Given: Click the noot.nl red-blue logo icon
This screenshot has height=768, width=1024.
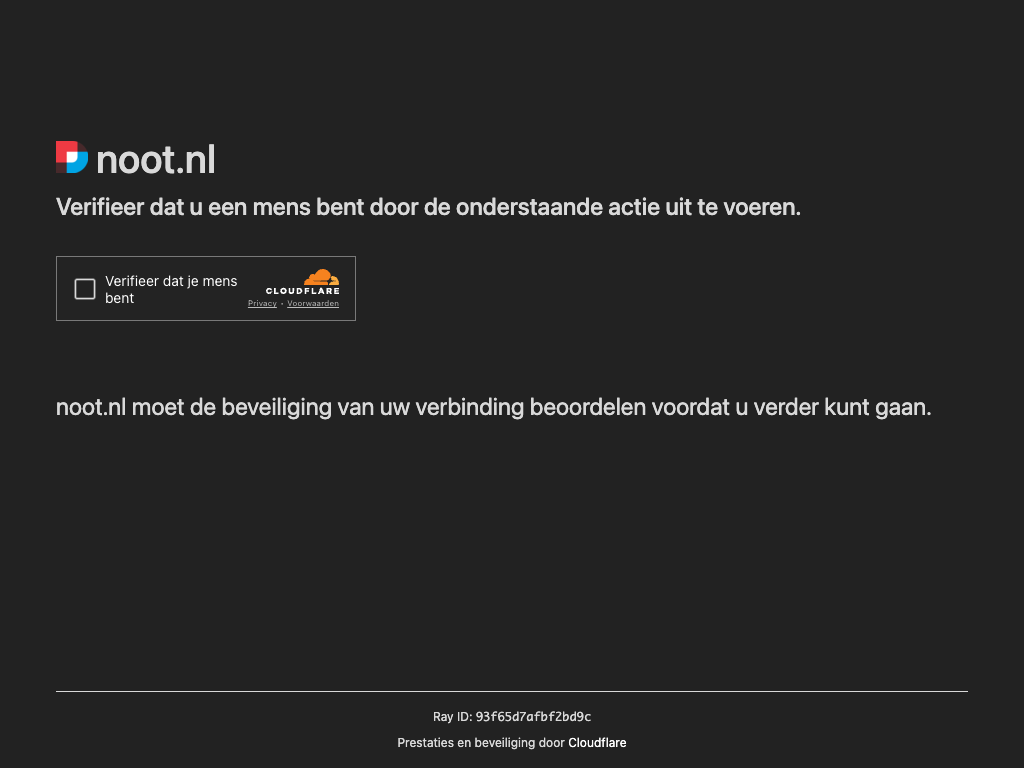Looking at the screenshot, I should (x=72, y=157).
